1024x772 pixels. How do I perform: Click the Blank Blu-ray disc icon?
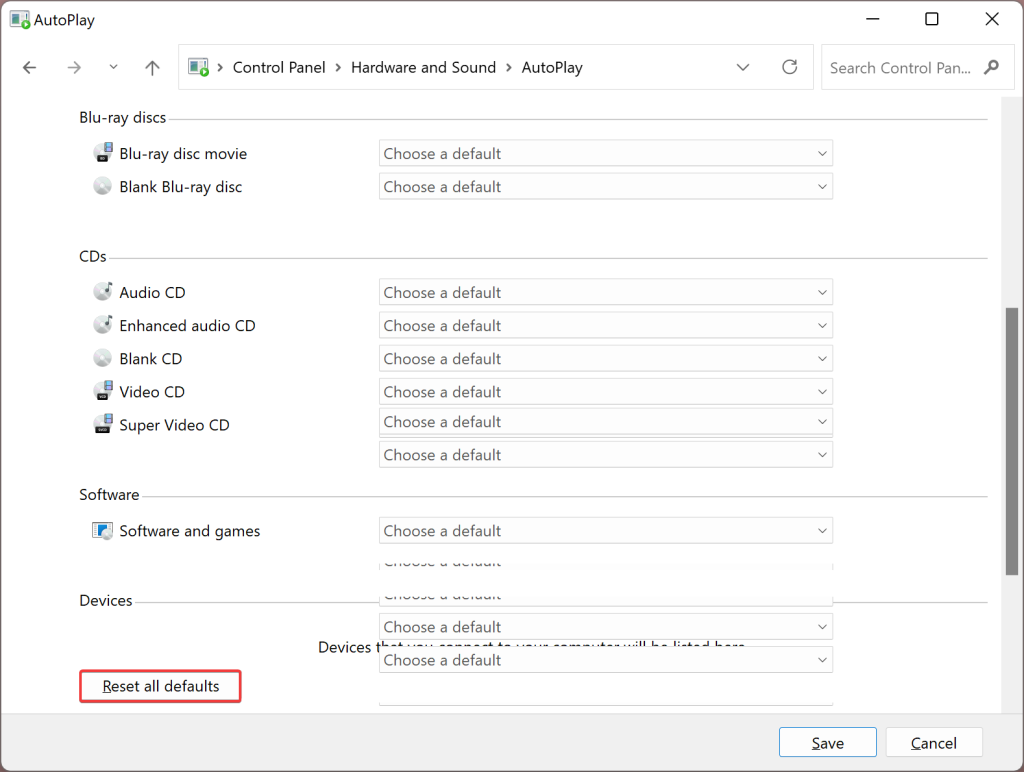(103, 186)
